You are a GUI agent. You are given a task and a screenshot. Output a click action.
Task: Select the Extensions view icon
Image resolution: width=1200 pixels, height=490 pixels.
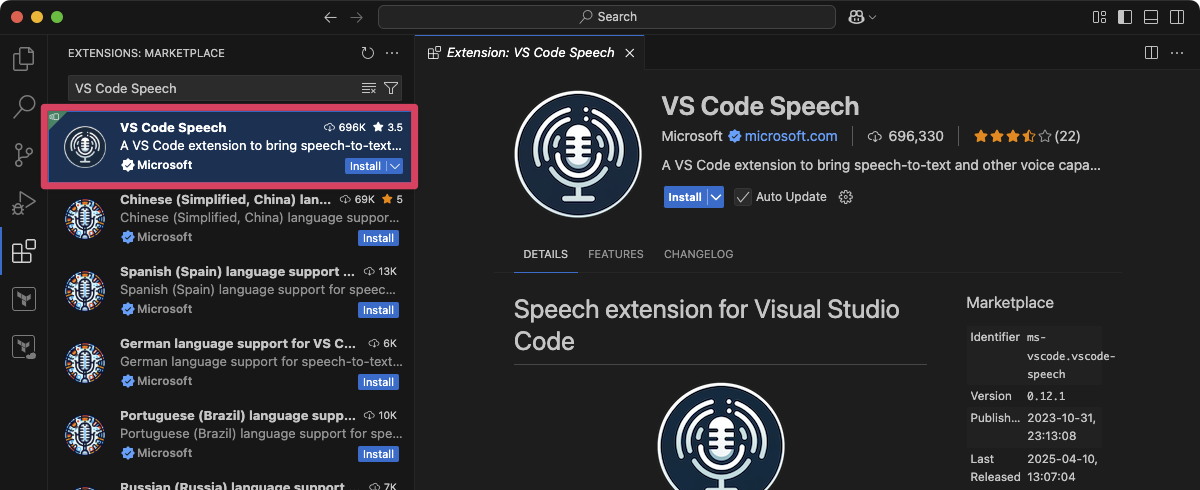[x=23, y=250]
